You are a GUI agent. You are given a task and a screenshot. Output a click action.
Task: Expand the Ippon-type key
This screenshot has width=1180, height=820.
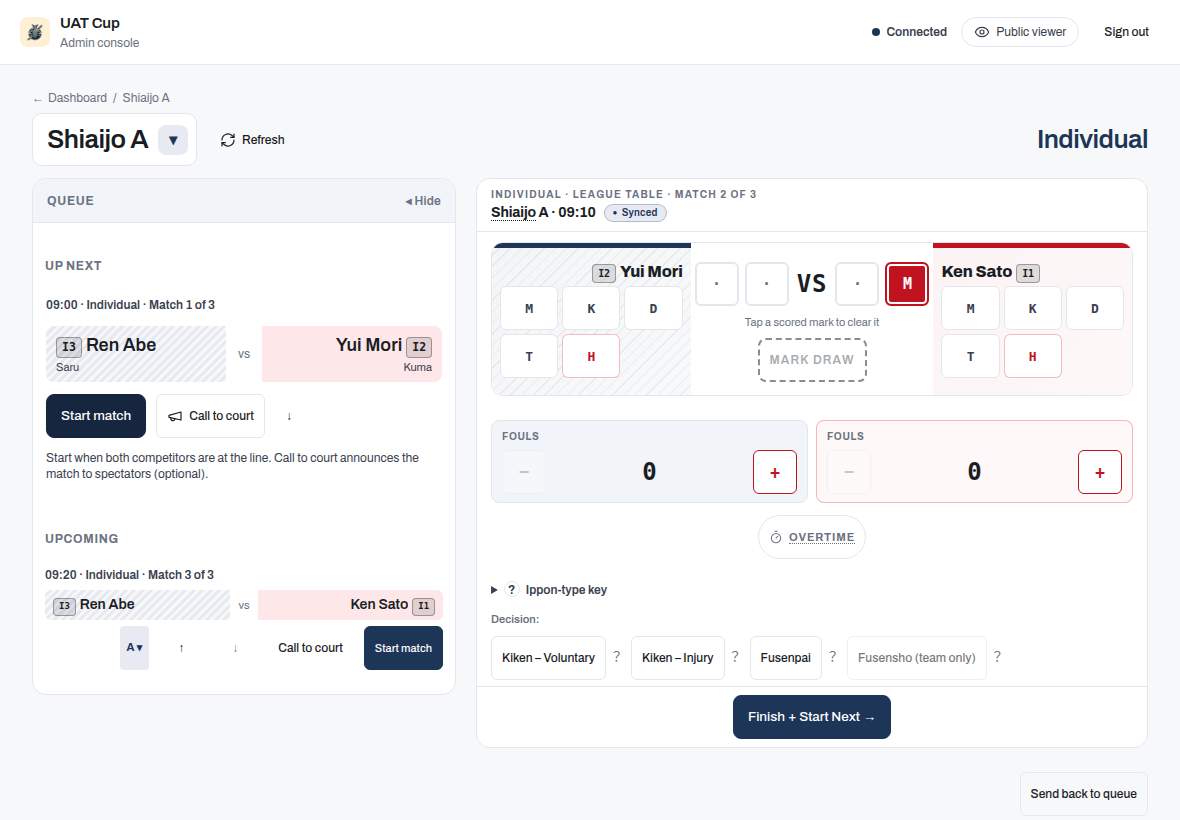click(549, 590)
